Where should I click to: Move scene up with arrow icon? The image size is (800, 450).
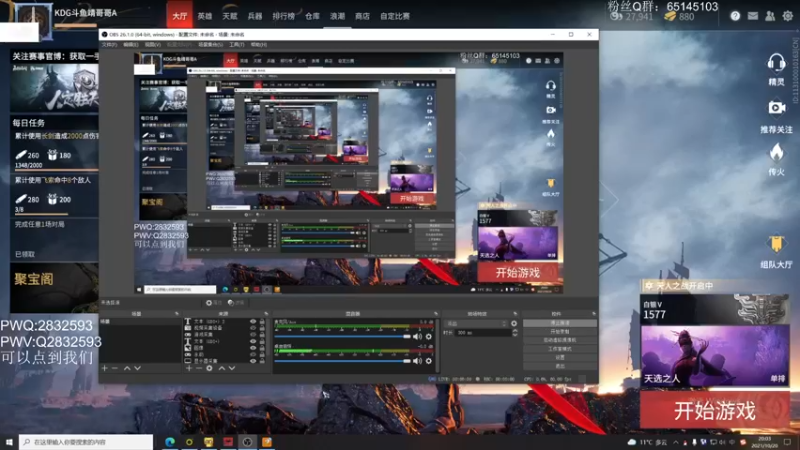[x=127, y=368]
